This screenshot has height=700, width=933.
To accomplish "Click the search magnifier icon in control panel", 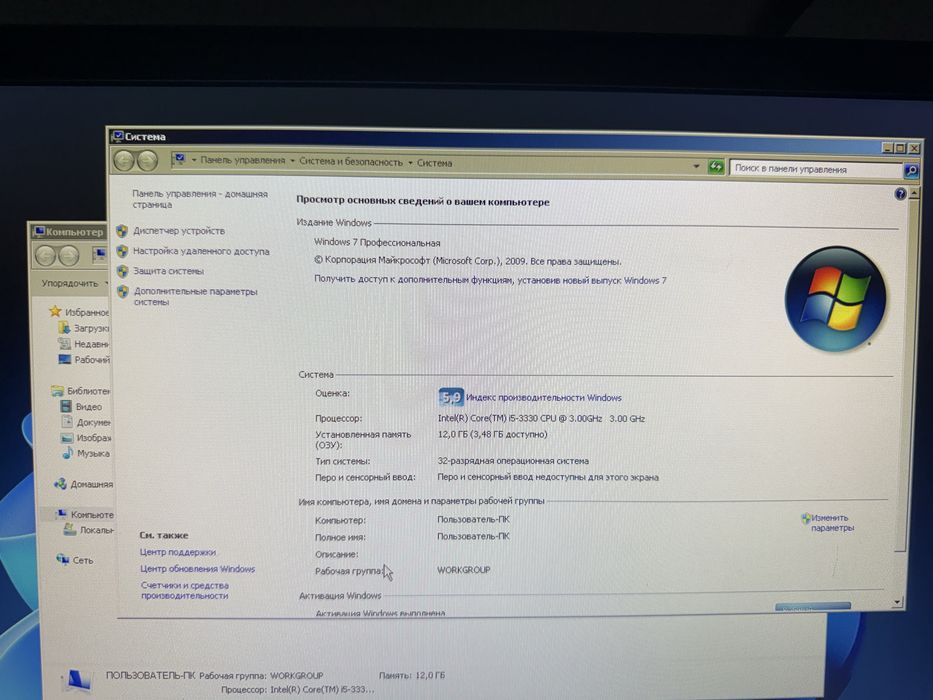I will [910, 171].
